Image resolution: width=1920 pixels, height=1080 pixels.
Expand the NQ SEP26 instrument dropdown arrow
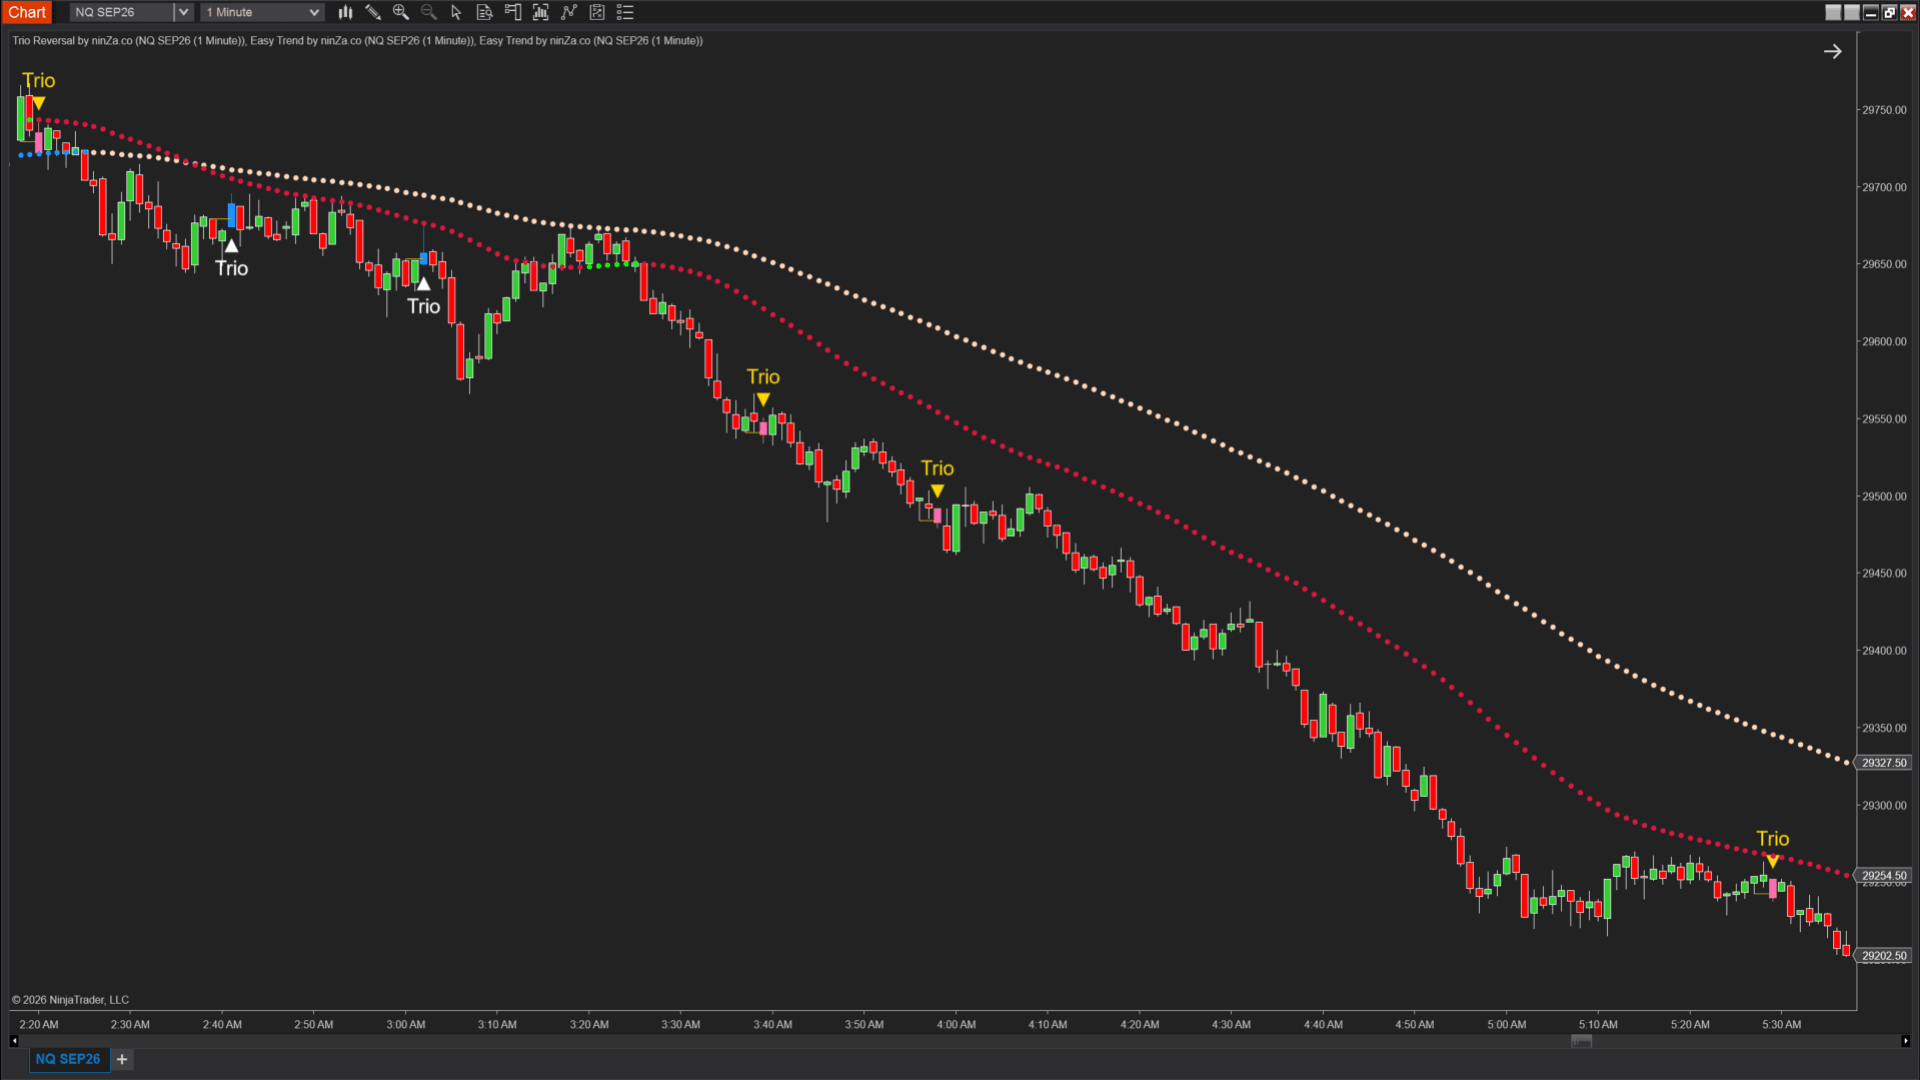coord(183,12)
